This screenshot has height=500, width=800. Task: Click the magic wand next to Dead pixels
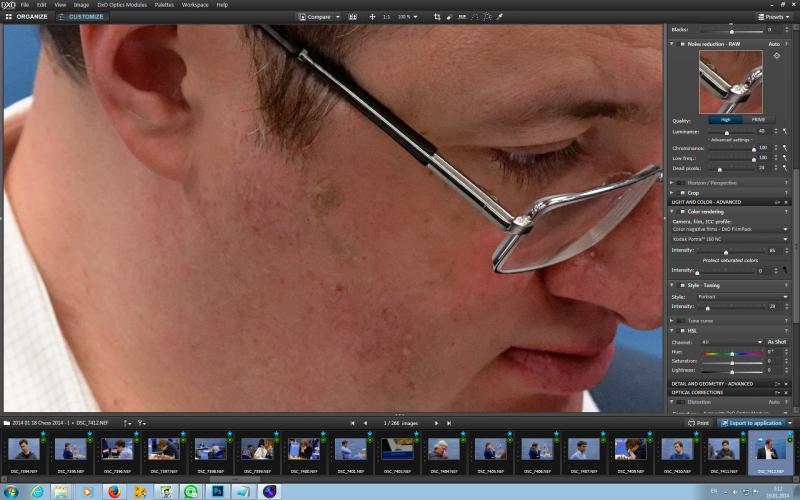pyautogui.click(x=785, y=168)
